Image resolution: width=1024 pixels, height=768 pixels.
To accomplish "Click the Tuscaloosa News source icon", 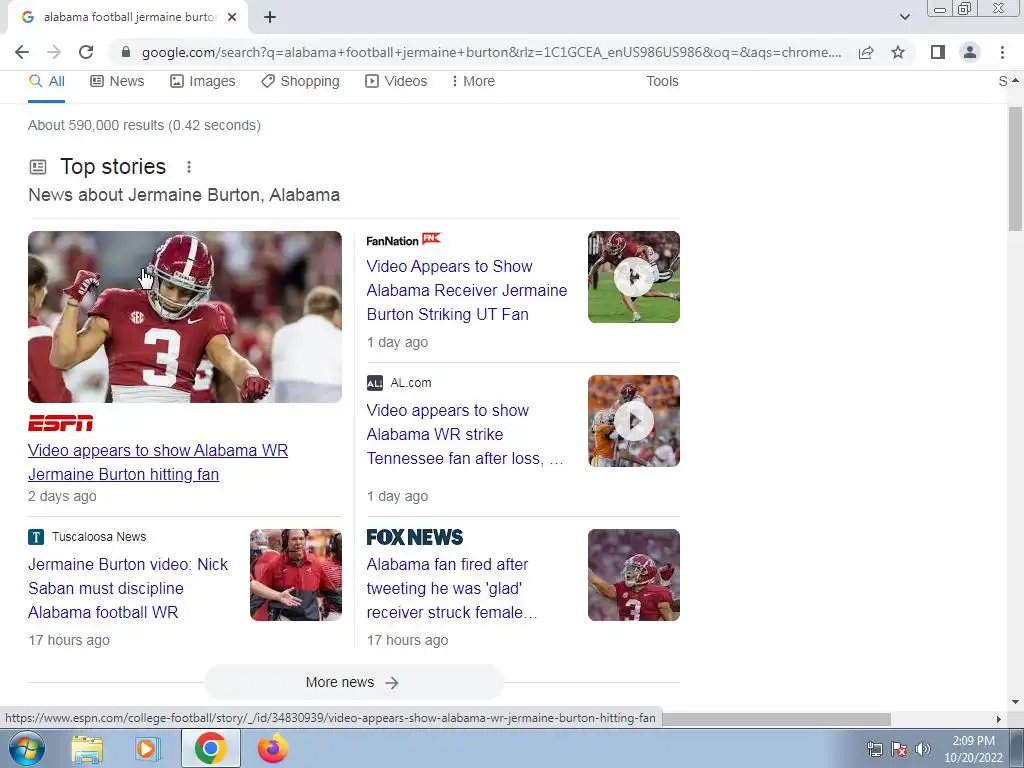I will pos(36,537).
